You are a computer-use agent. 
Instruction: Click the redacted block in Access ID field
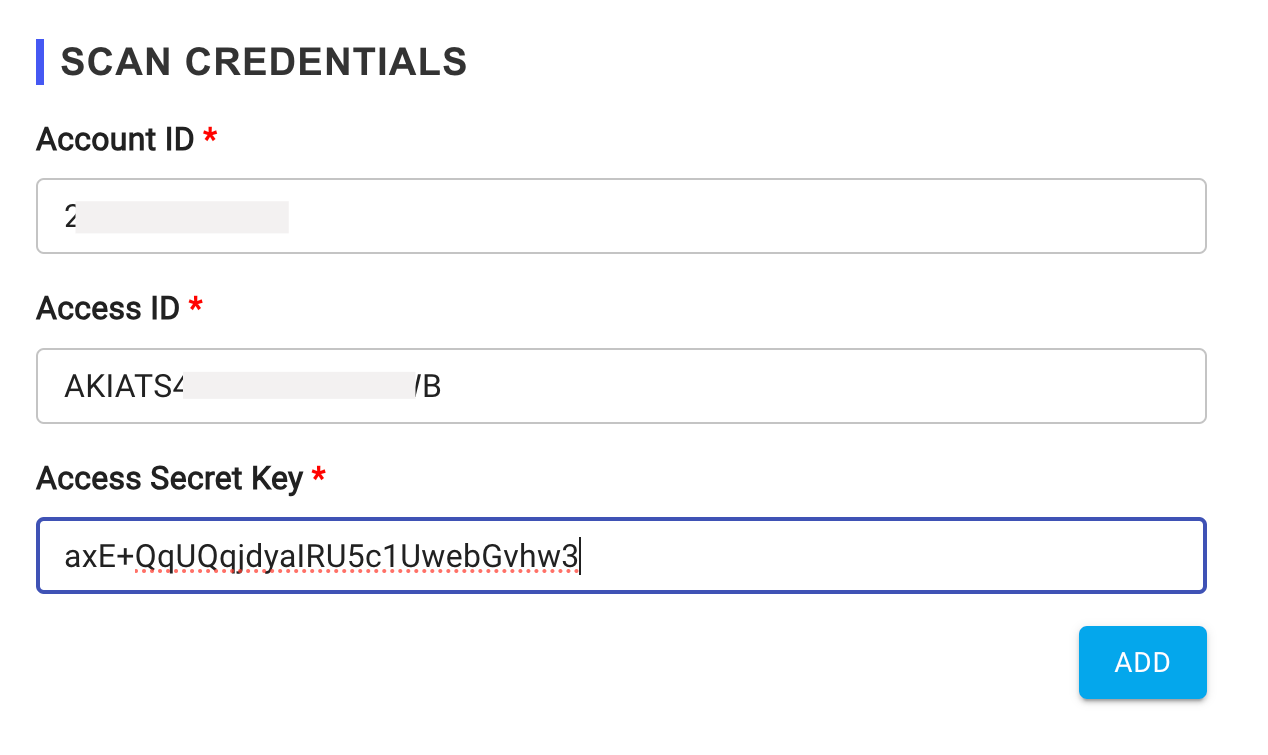pyautogui.click(x=299, y=386)
